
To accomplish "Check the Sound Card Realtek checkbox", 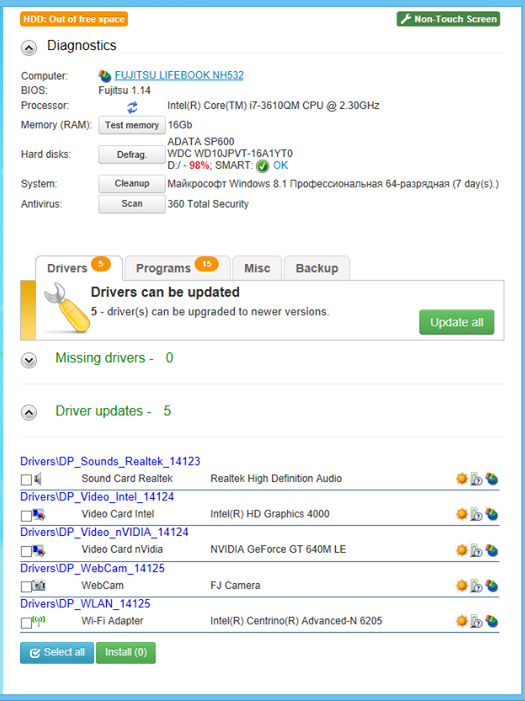I will tap(26, 480).
